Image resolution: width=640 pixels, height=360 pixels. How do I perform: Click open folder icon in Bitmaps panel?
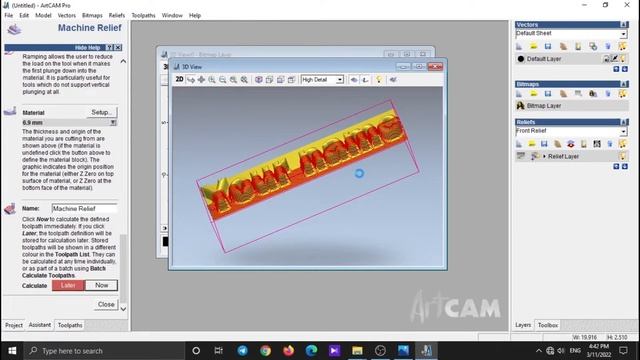point(533,94)
